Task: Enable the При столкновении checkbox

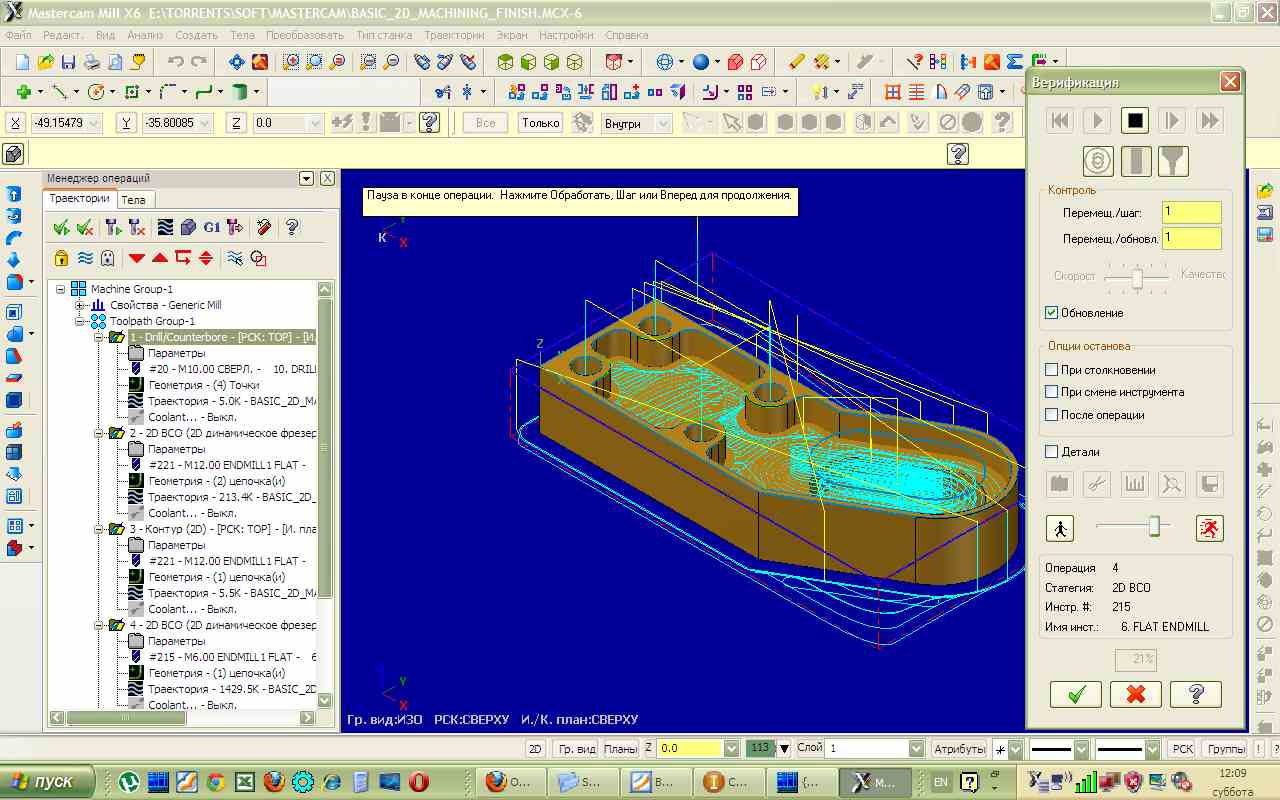Action: [1051, 370]
